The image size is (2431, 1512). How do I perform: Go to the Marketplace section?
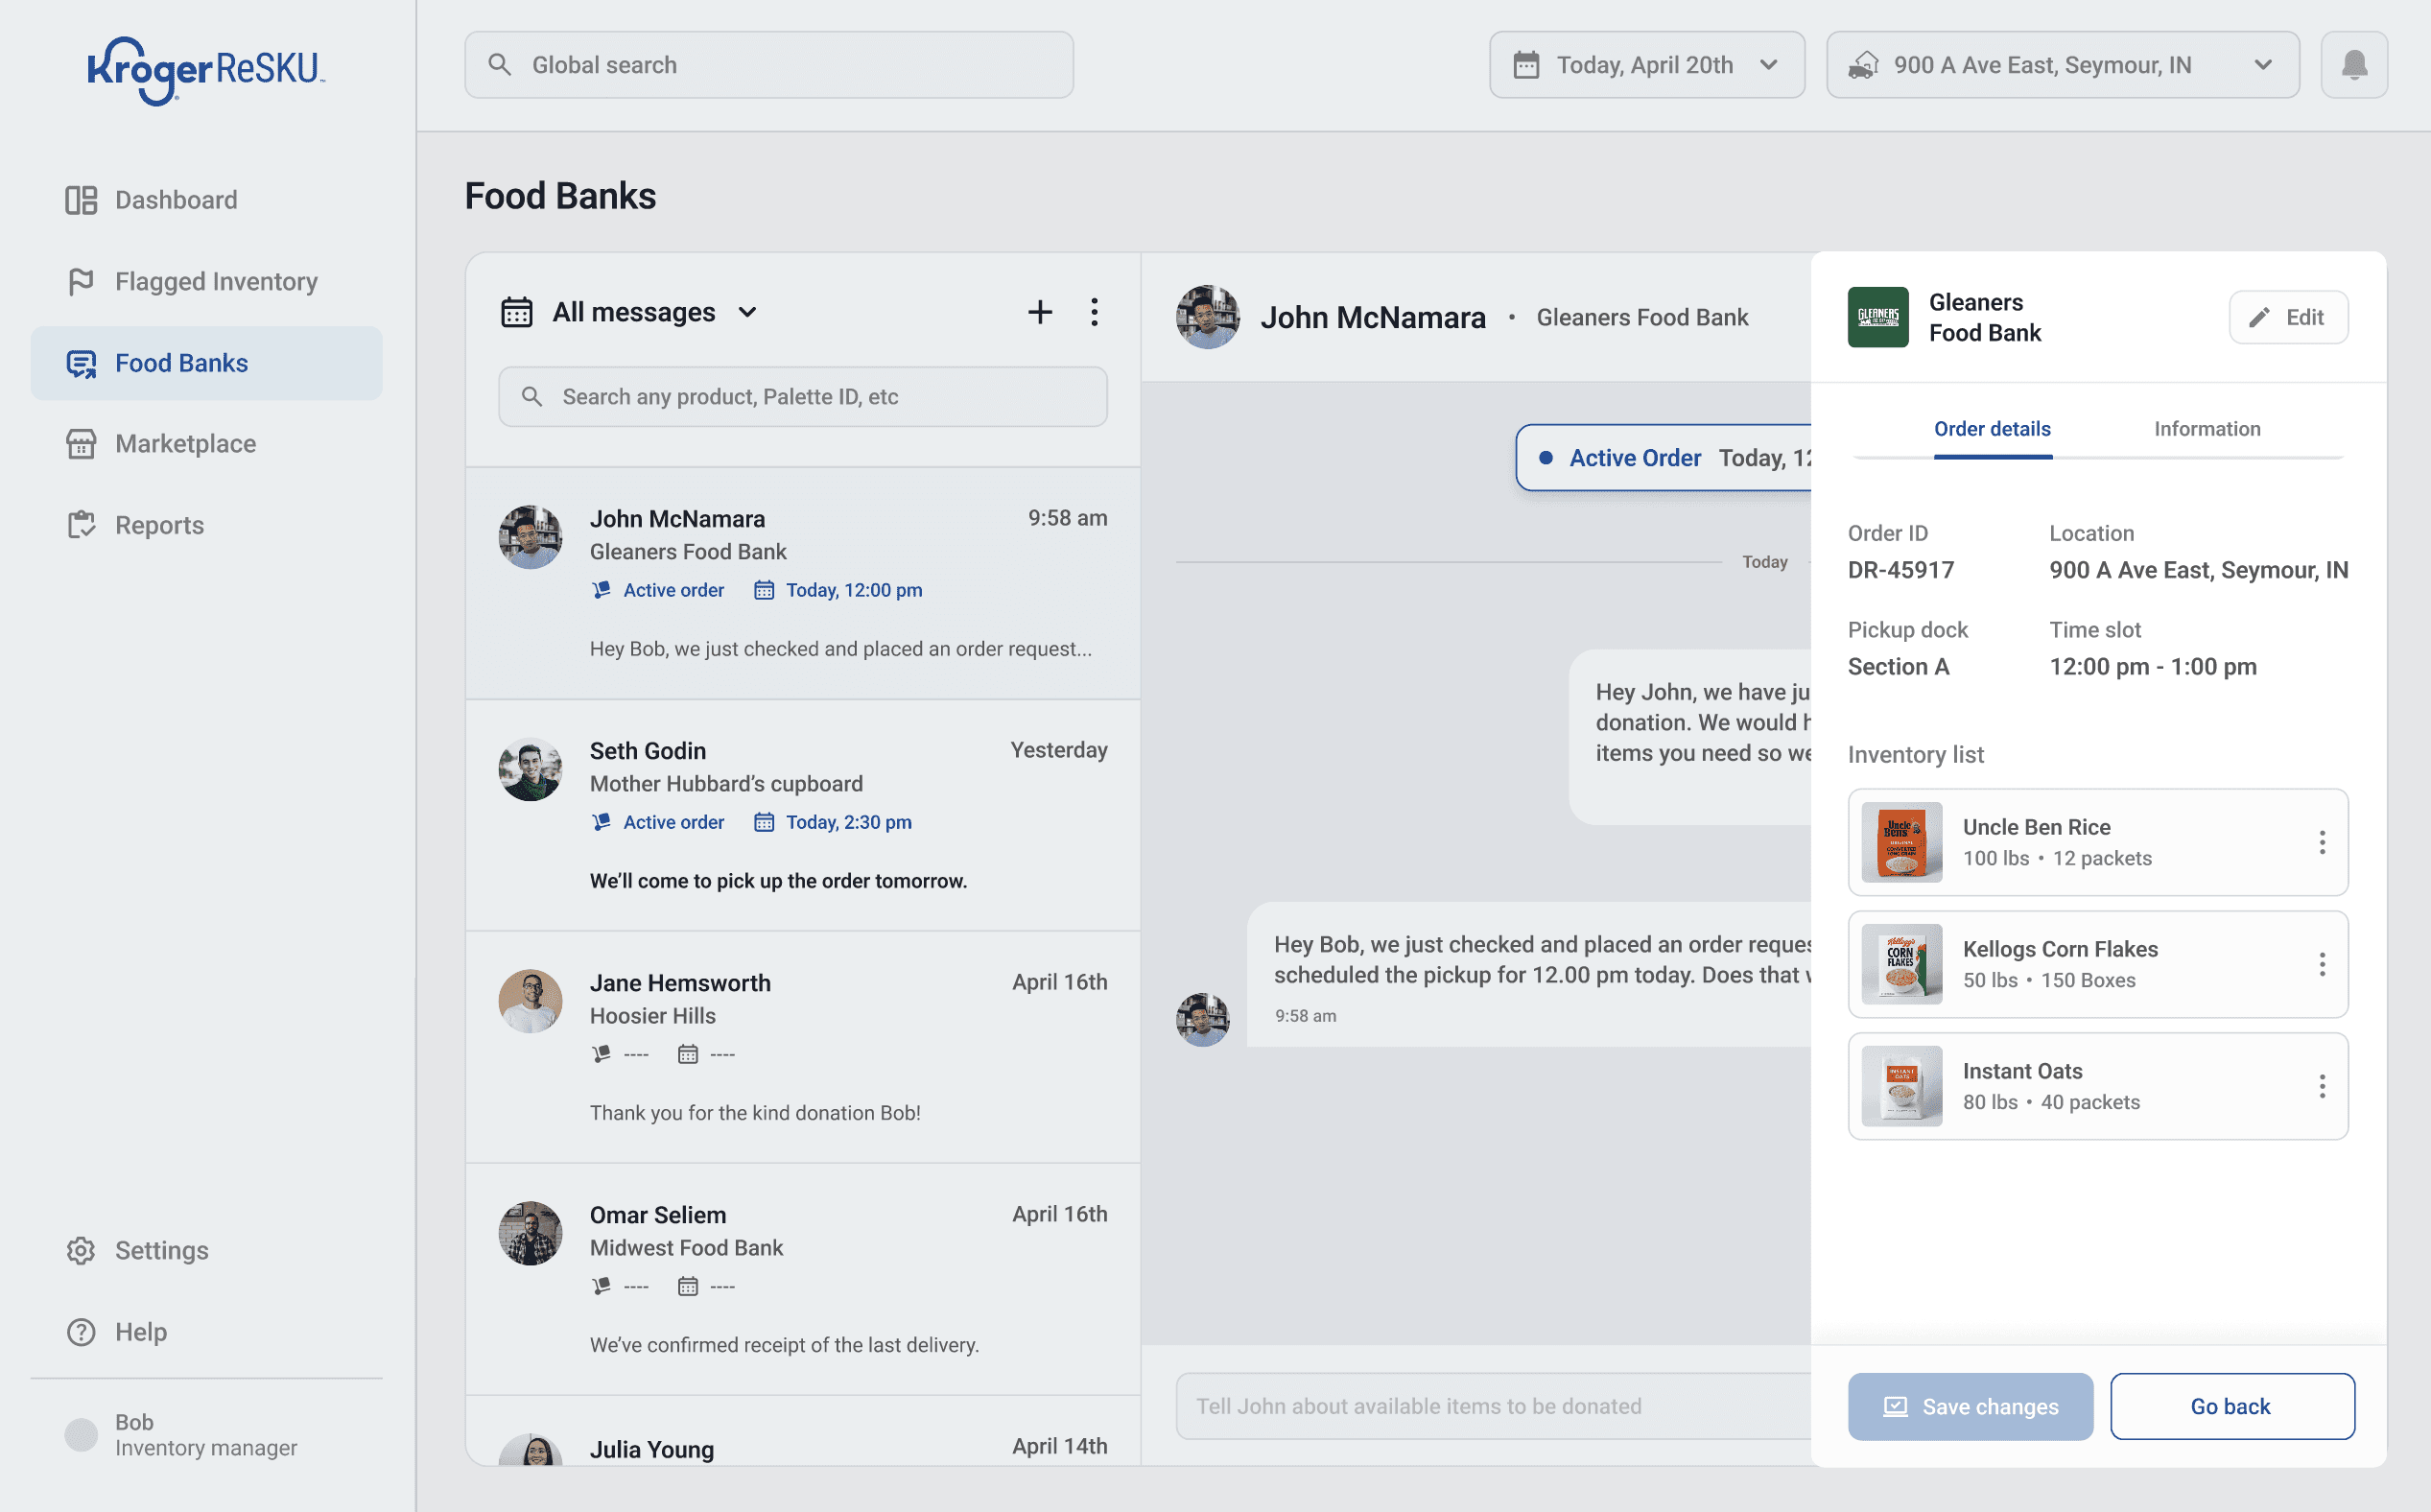185,444
